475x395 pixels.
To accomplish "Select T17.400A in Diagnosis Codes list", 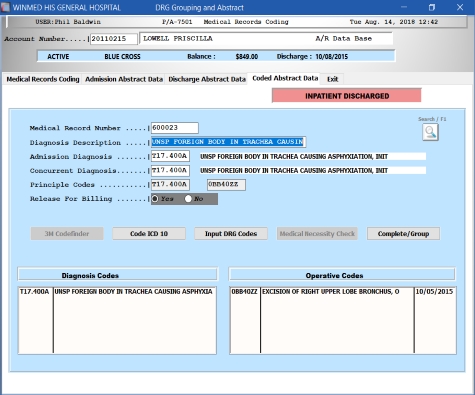I will (x=35, y=291).
